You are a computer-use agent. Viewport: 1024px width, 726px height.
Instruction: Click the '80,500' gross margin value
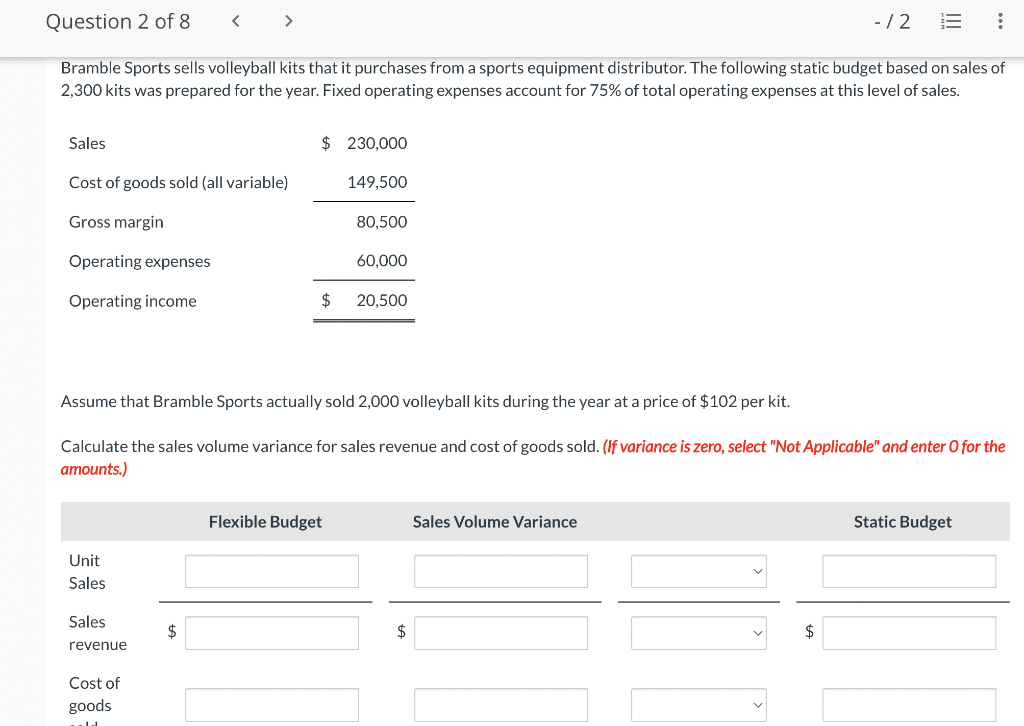pos(381,222)
